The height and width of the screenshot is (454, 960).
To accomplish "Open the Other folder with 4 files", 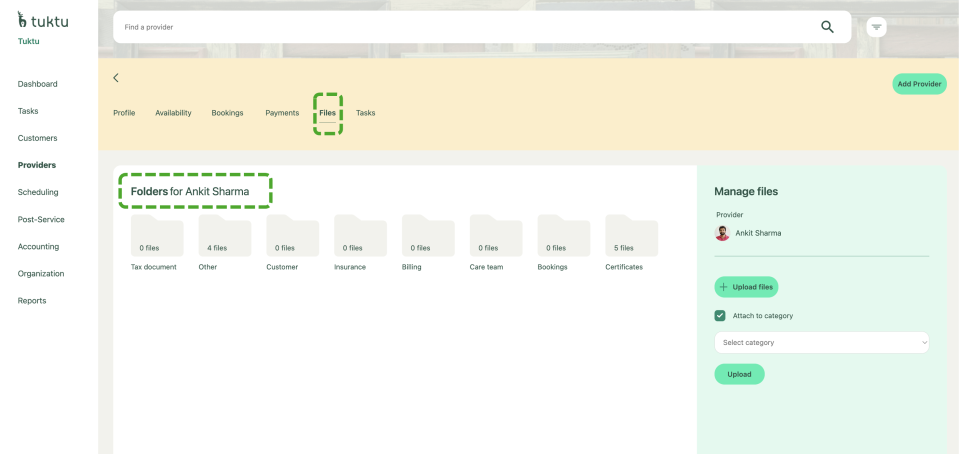I will pos(224,237).
